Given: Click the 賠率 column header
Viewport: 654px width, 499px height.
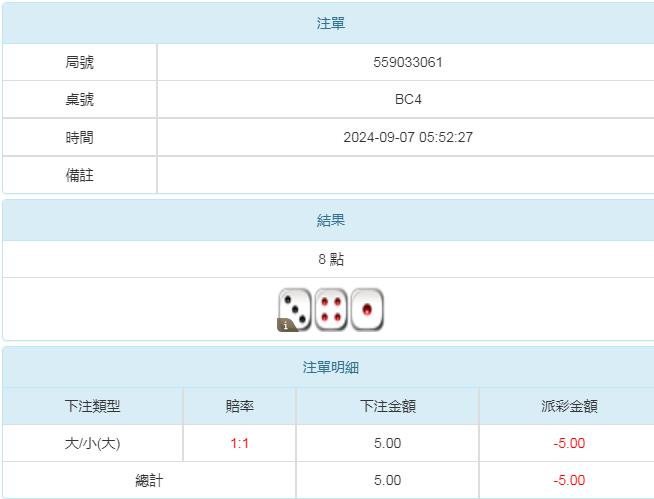Looking at the screenshot, I should point(240,406).
